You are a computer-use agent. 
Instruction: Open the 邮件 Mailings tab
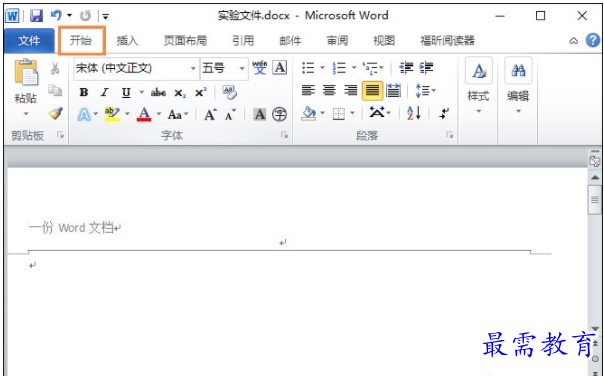tap(290, 40)
